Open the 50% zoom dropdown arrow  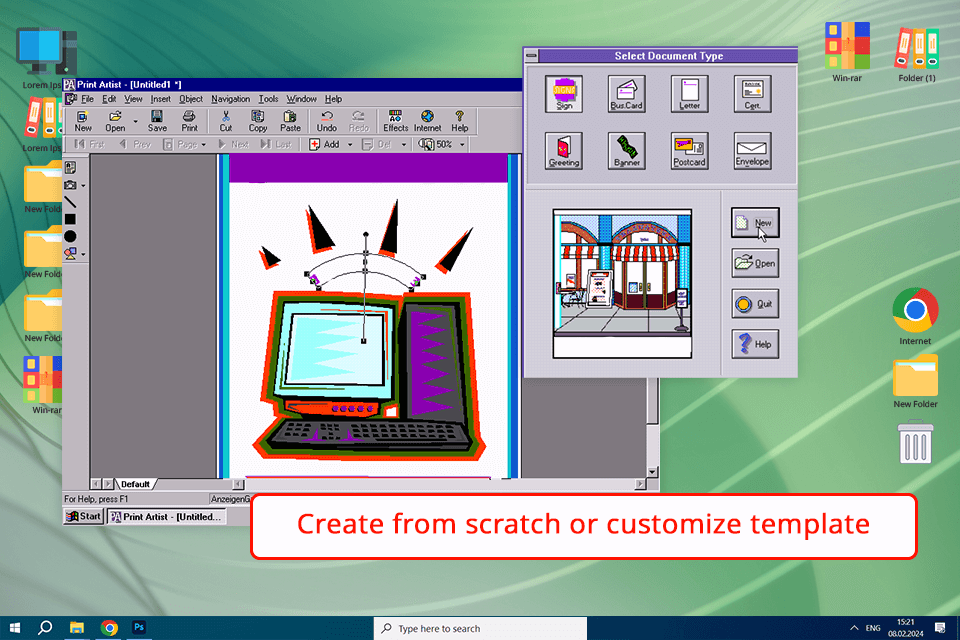click(462, 145)
